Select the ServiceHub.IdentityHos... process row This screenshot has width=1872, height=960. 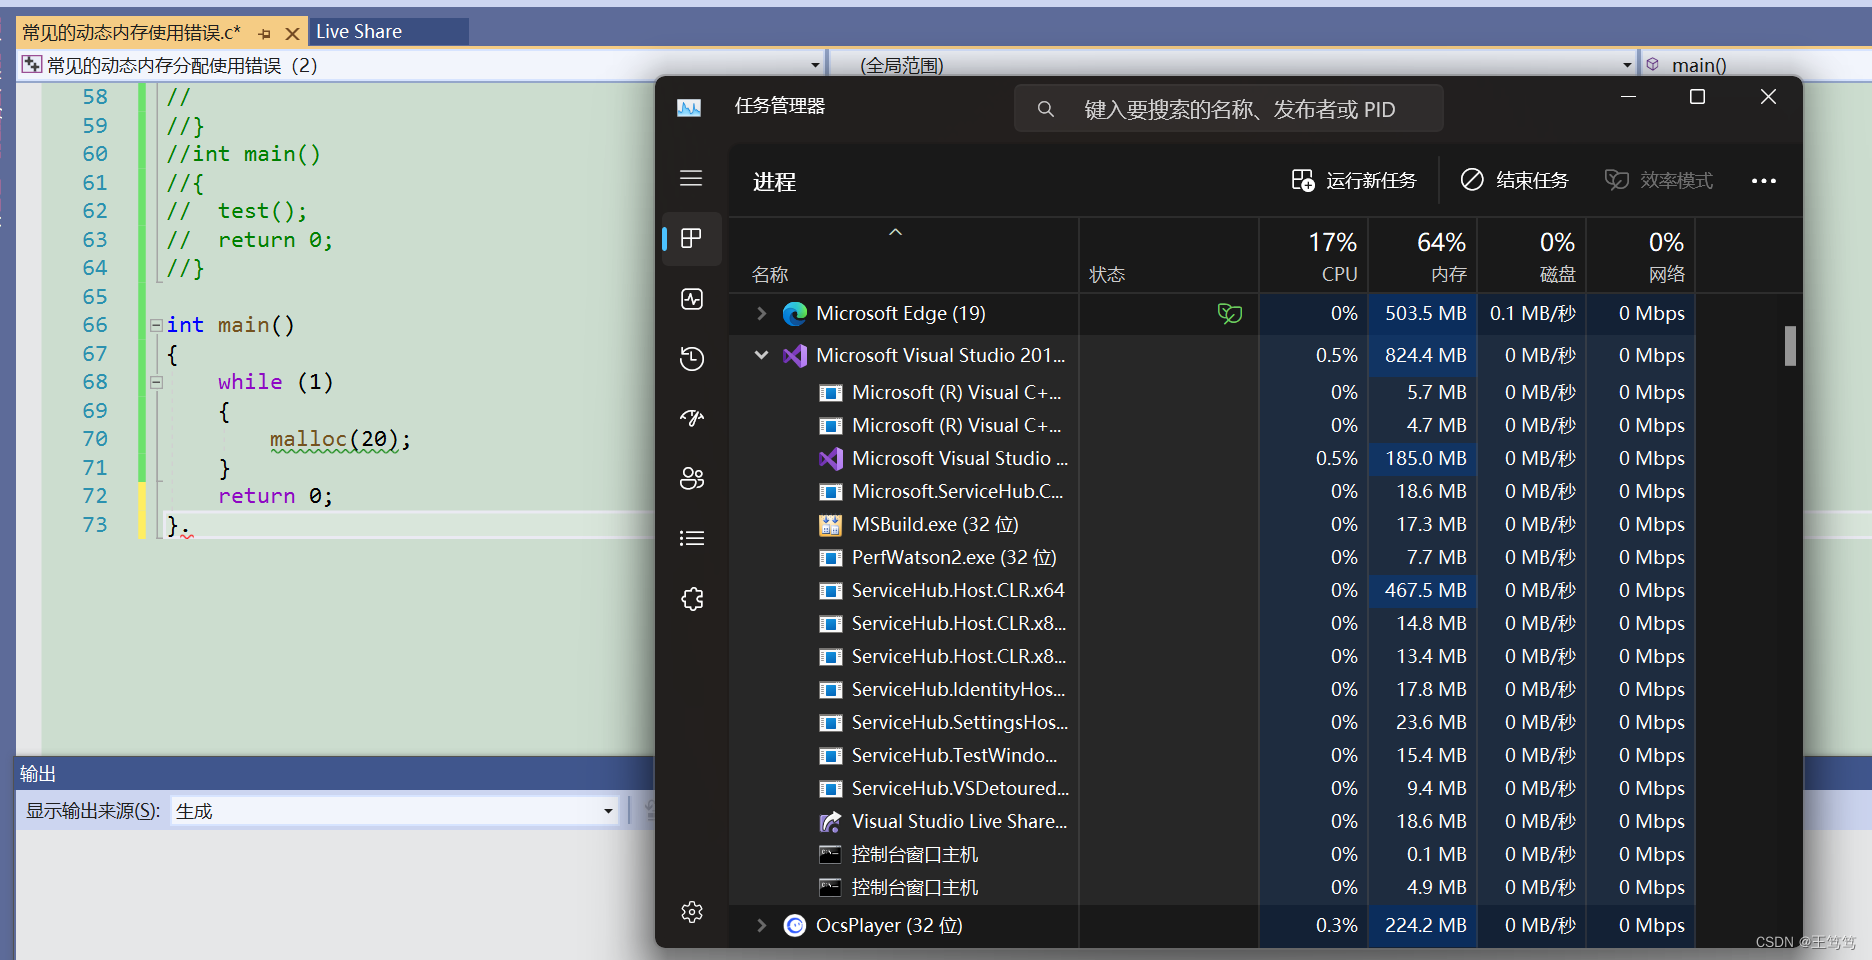(x=1212, y=690)
